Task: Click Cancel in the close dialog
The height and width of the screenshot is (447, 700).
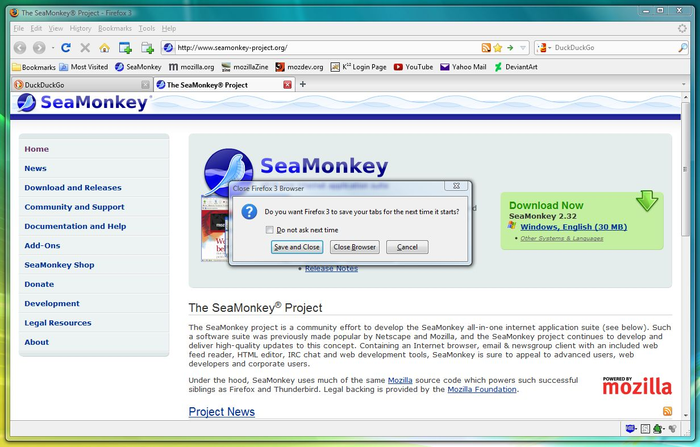Action: click(x=407, y=247)
